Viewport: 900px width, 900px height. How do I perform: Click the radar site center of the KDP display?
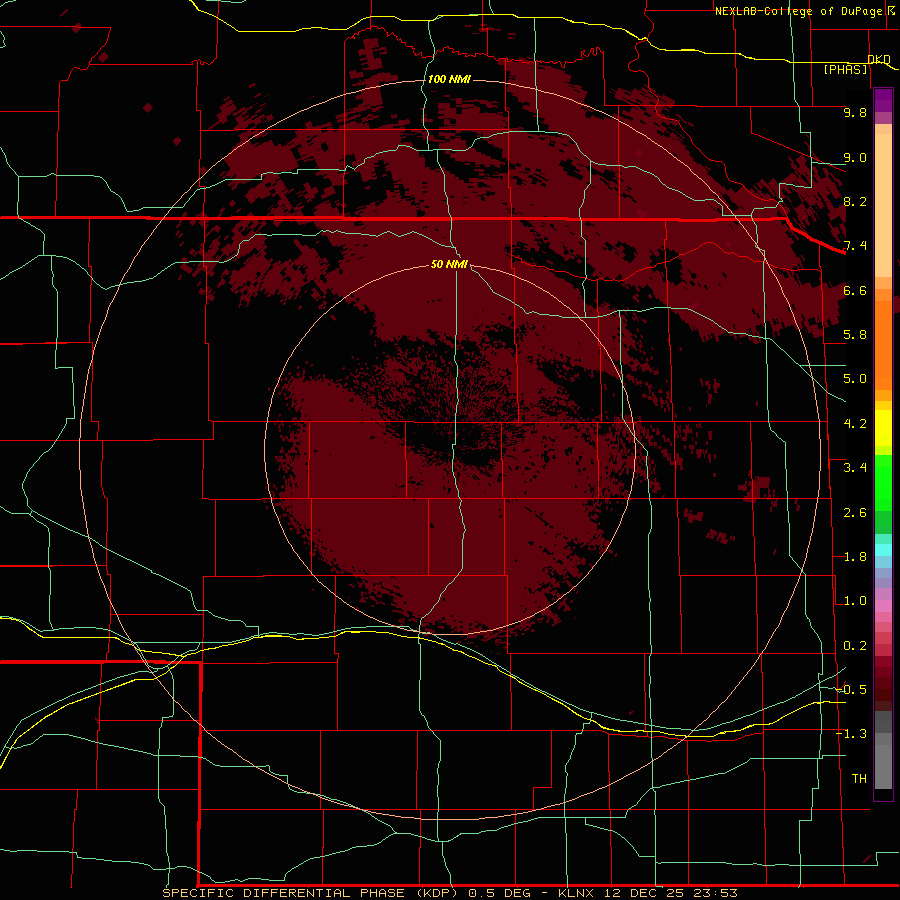(451, 449)
